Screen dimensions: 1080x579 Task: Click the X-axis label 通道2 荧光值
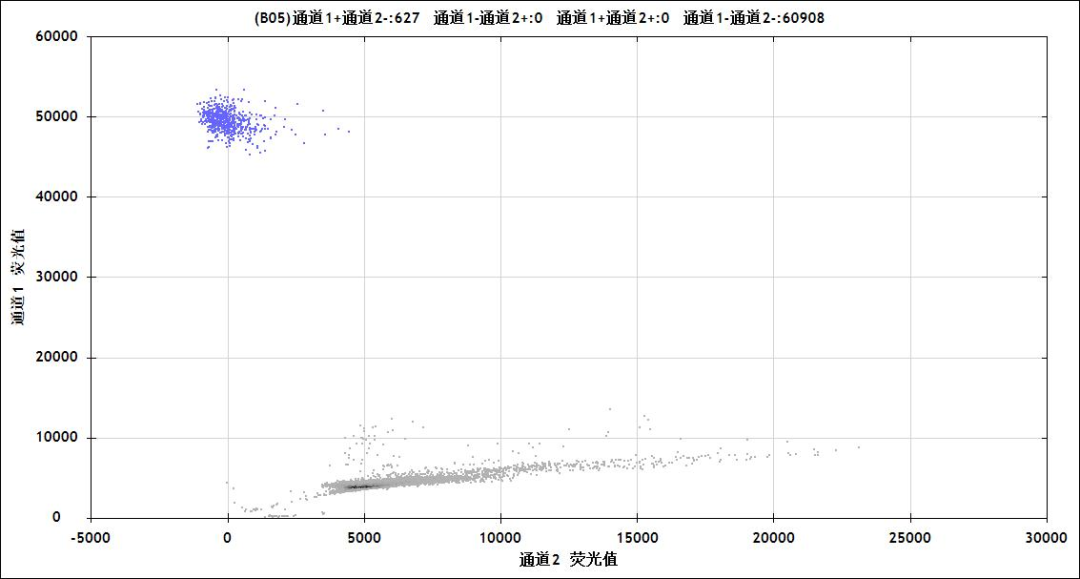click(568, 559)
